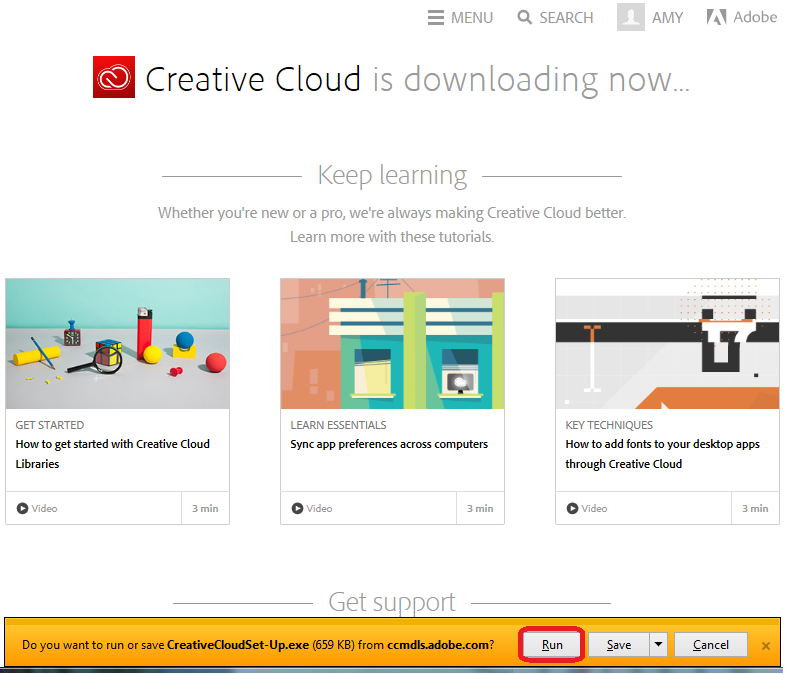Click "Video" label on the Libraries card
Image resolution: width=787 pixels, height=674 pixels.
(x=44, y=508)
